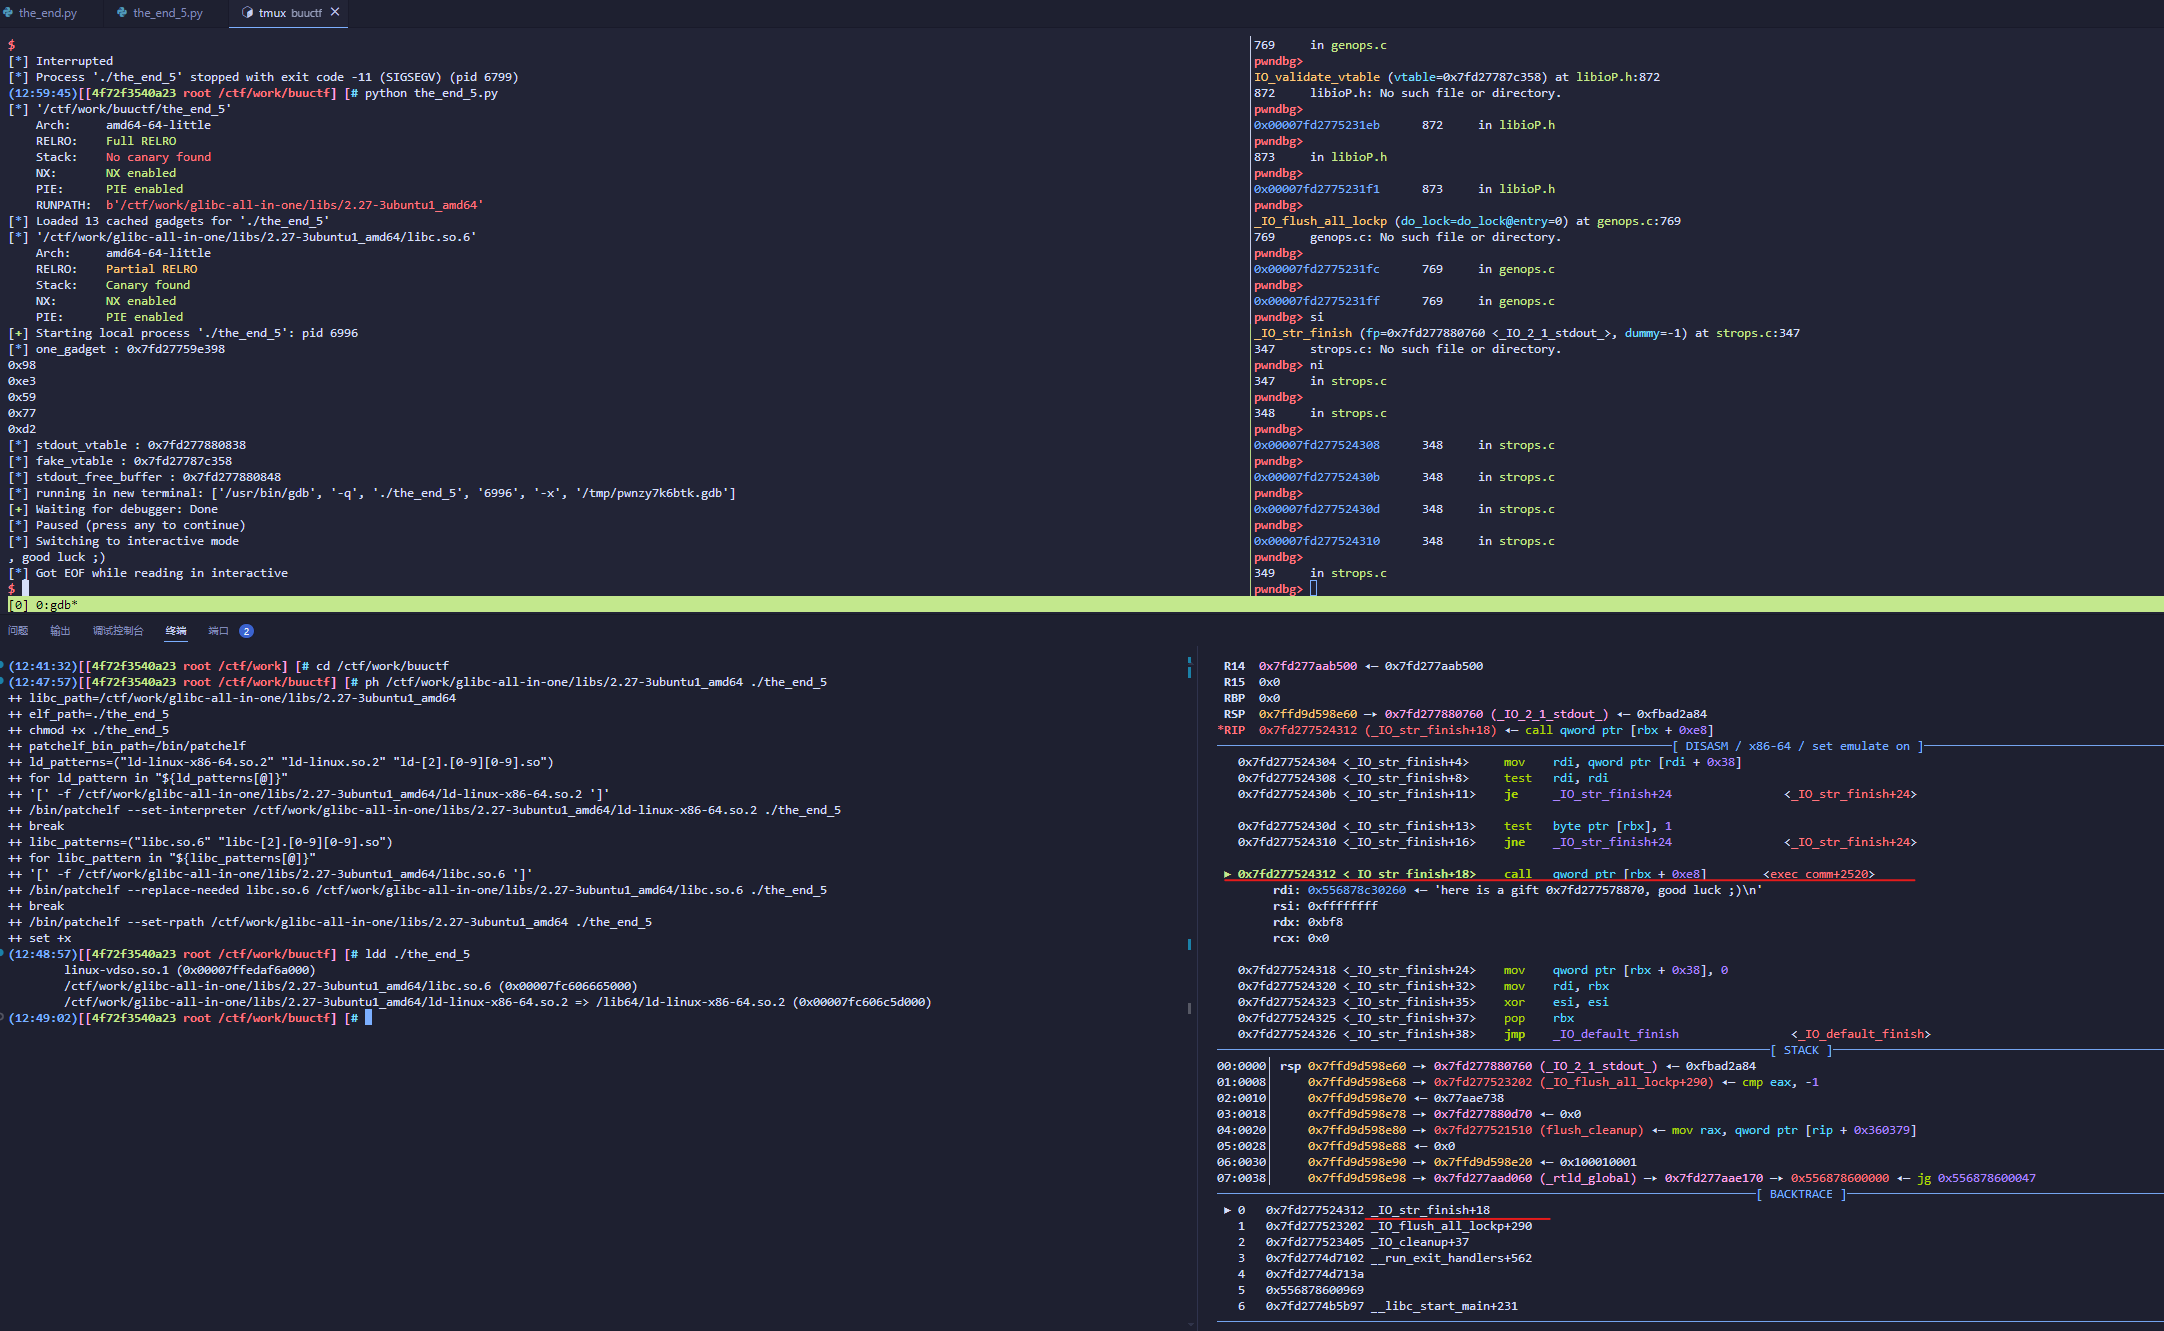Click the RUNPATH glibc path value
2164x1331 pixels.
click(x=294, y=205)
